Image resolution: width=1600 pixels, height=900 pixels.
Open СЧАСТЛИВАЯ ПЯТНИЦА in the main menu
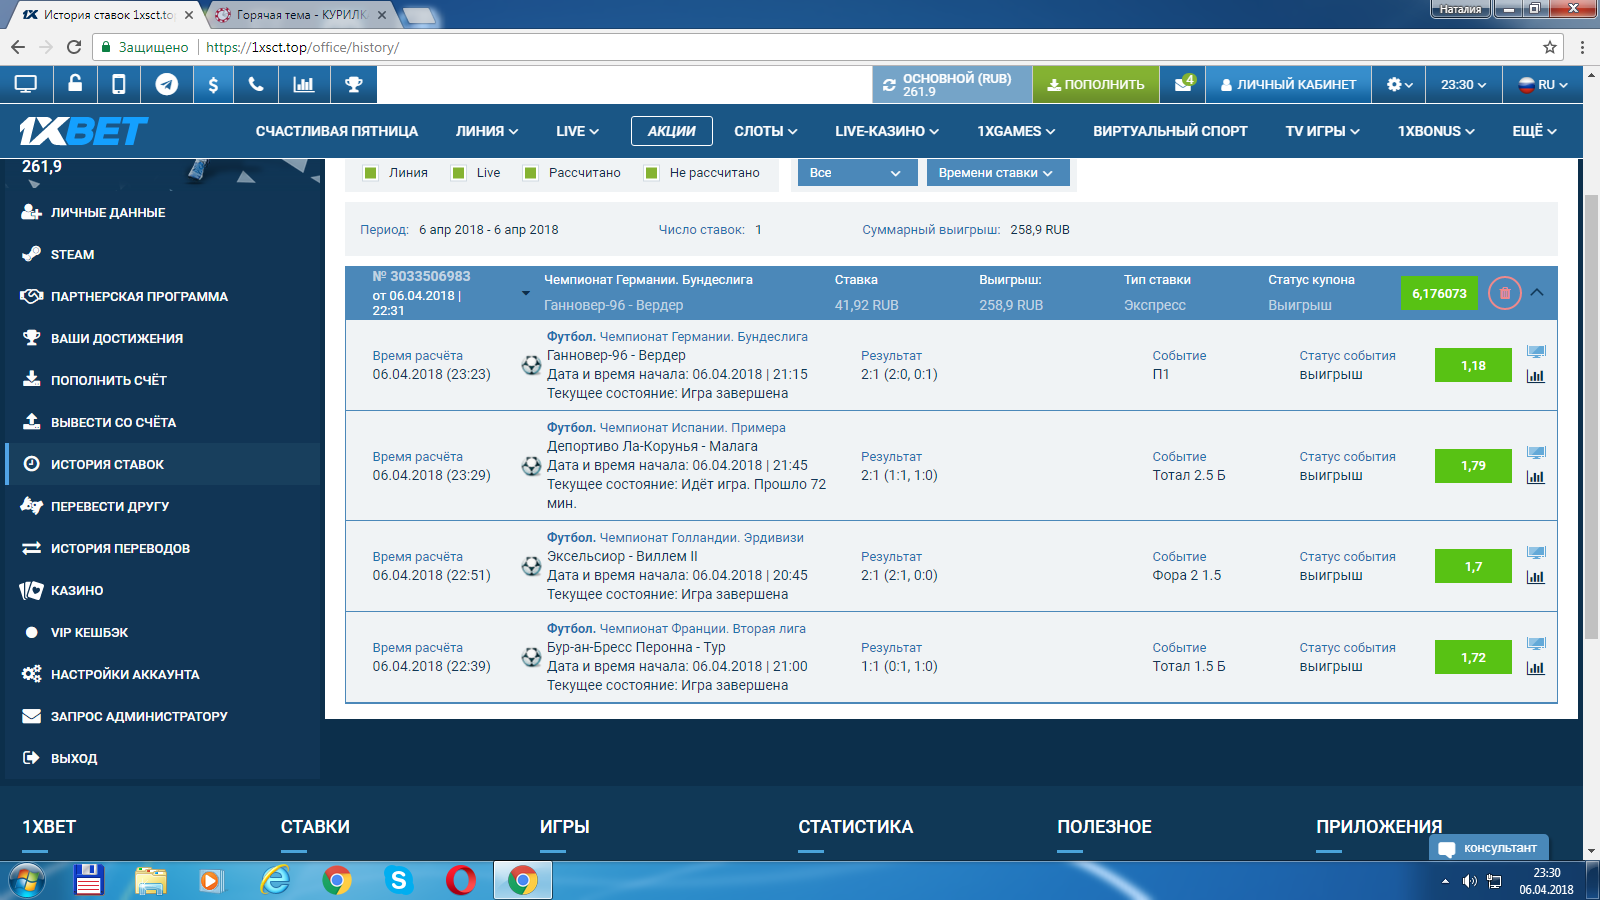pyautogui.click(x=337, y=131)
